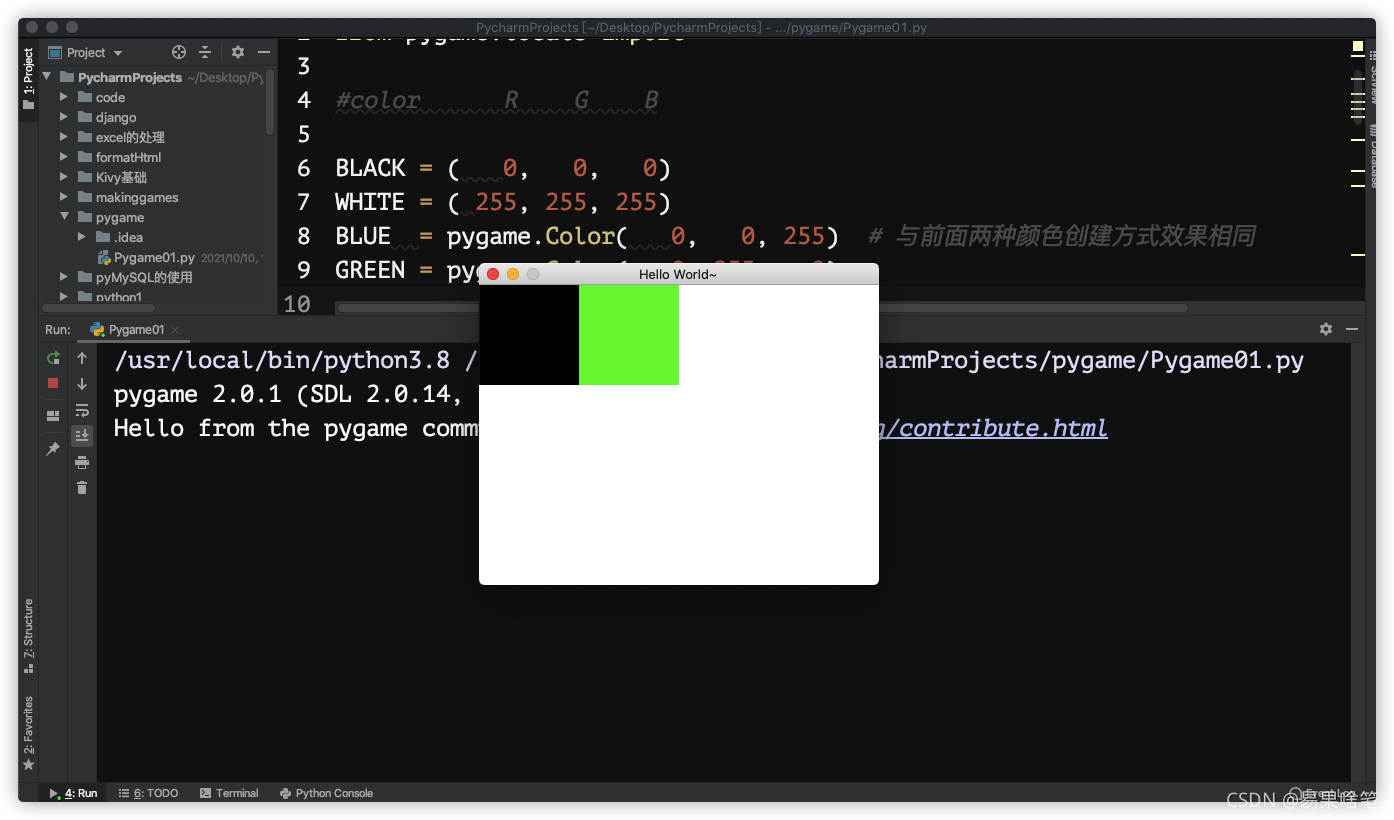Select Pygame01.py in project tree
Viewport: 1394px width, 820px height.
click(153, 257)
